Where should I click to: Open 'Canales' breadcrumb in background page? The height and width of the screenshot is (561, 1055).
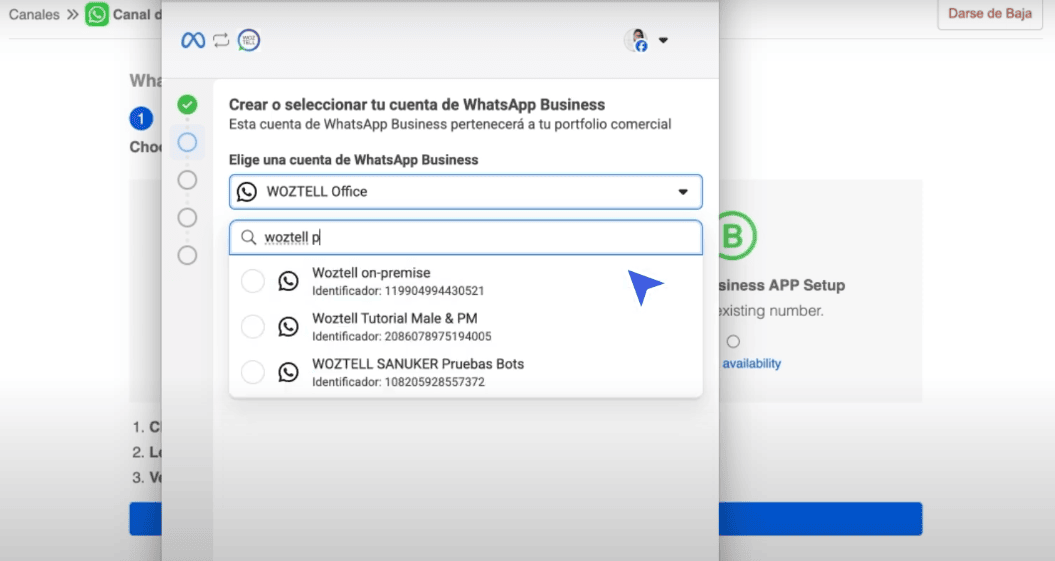pos(34,14)
